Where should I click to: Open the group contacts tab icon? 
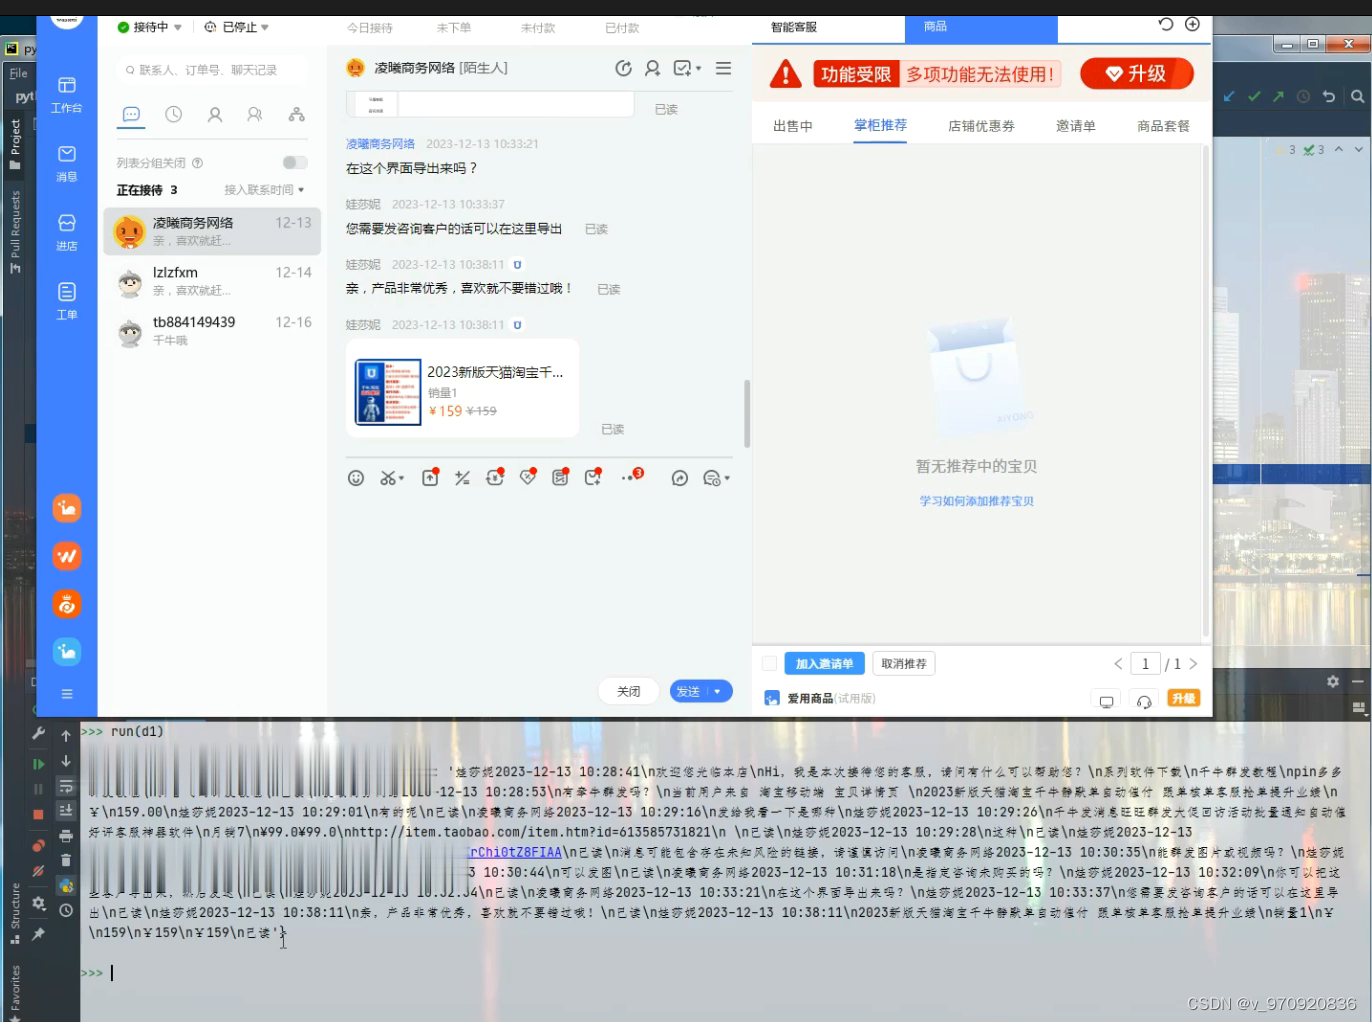pyautogui.click(x=255, y=115)
